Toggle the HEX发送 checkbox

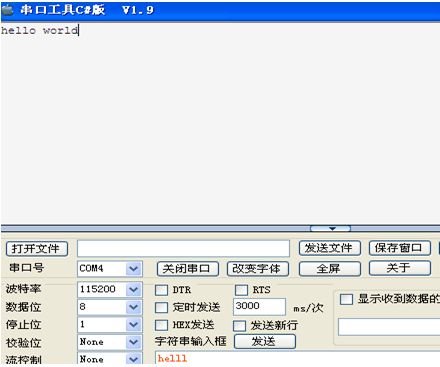tap(161, 325)
